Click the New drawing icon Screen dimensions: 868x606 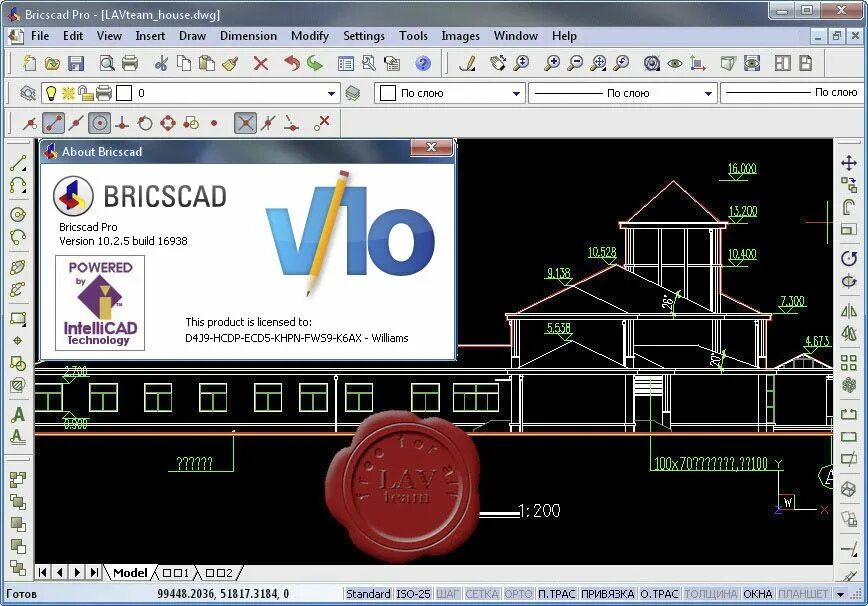tap(29, 63)
